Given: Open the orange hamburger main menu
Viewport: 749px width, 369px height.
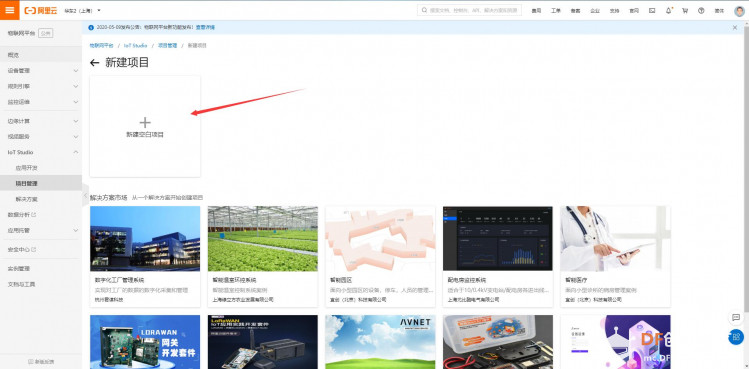Looking at the screenshot, I should pos(10,10).
